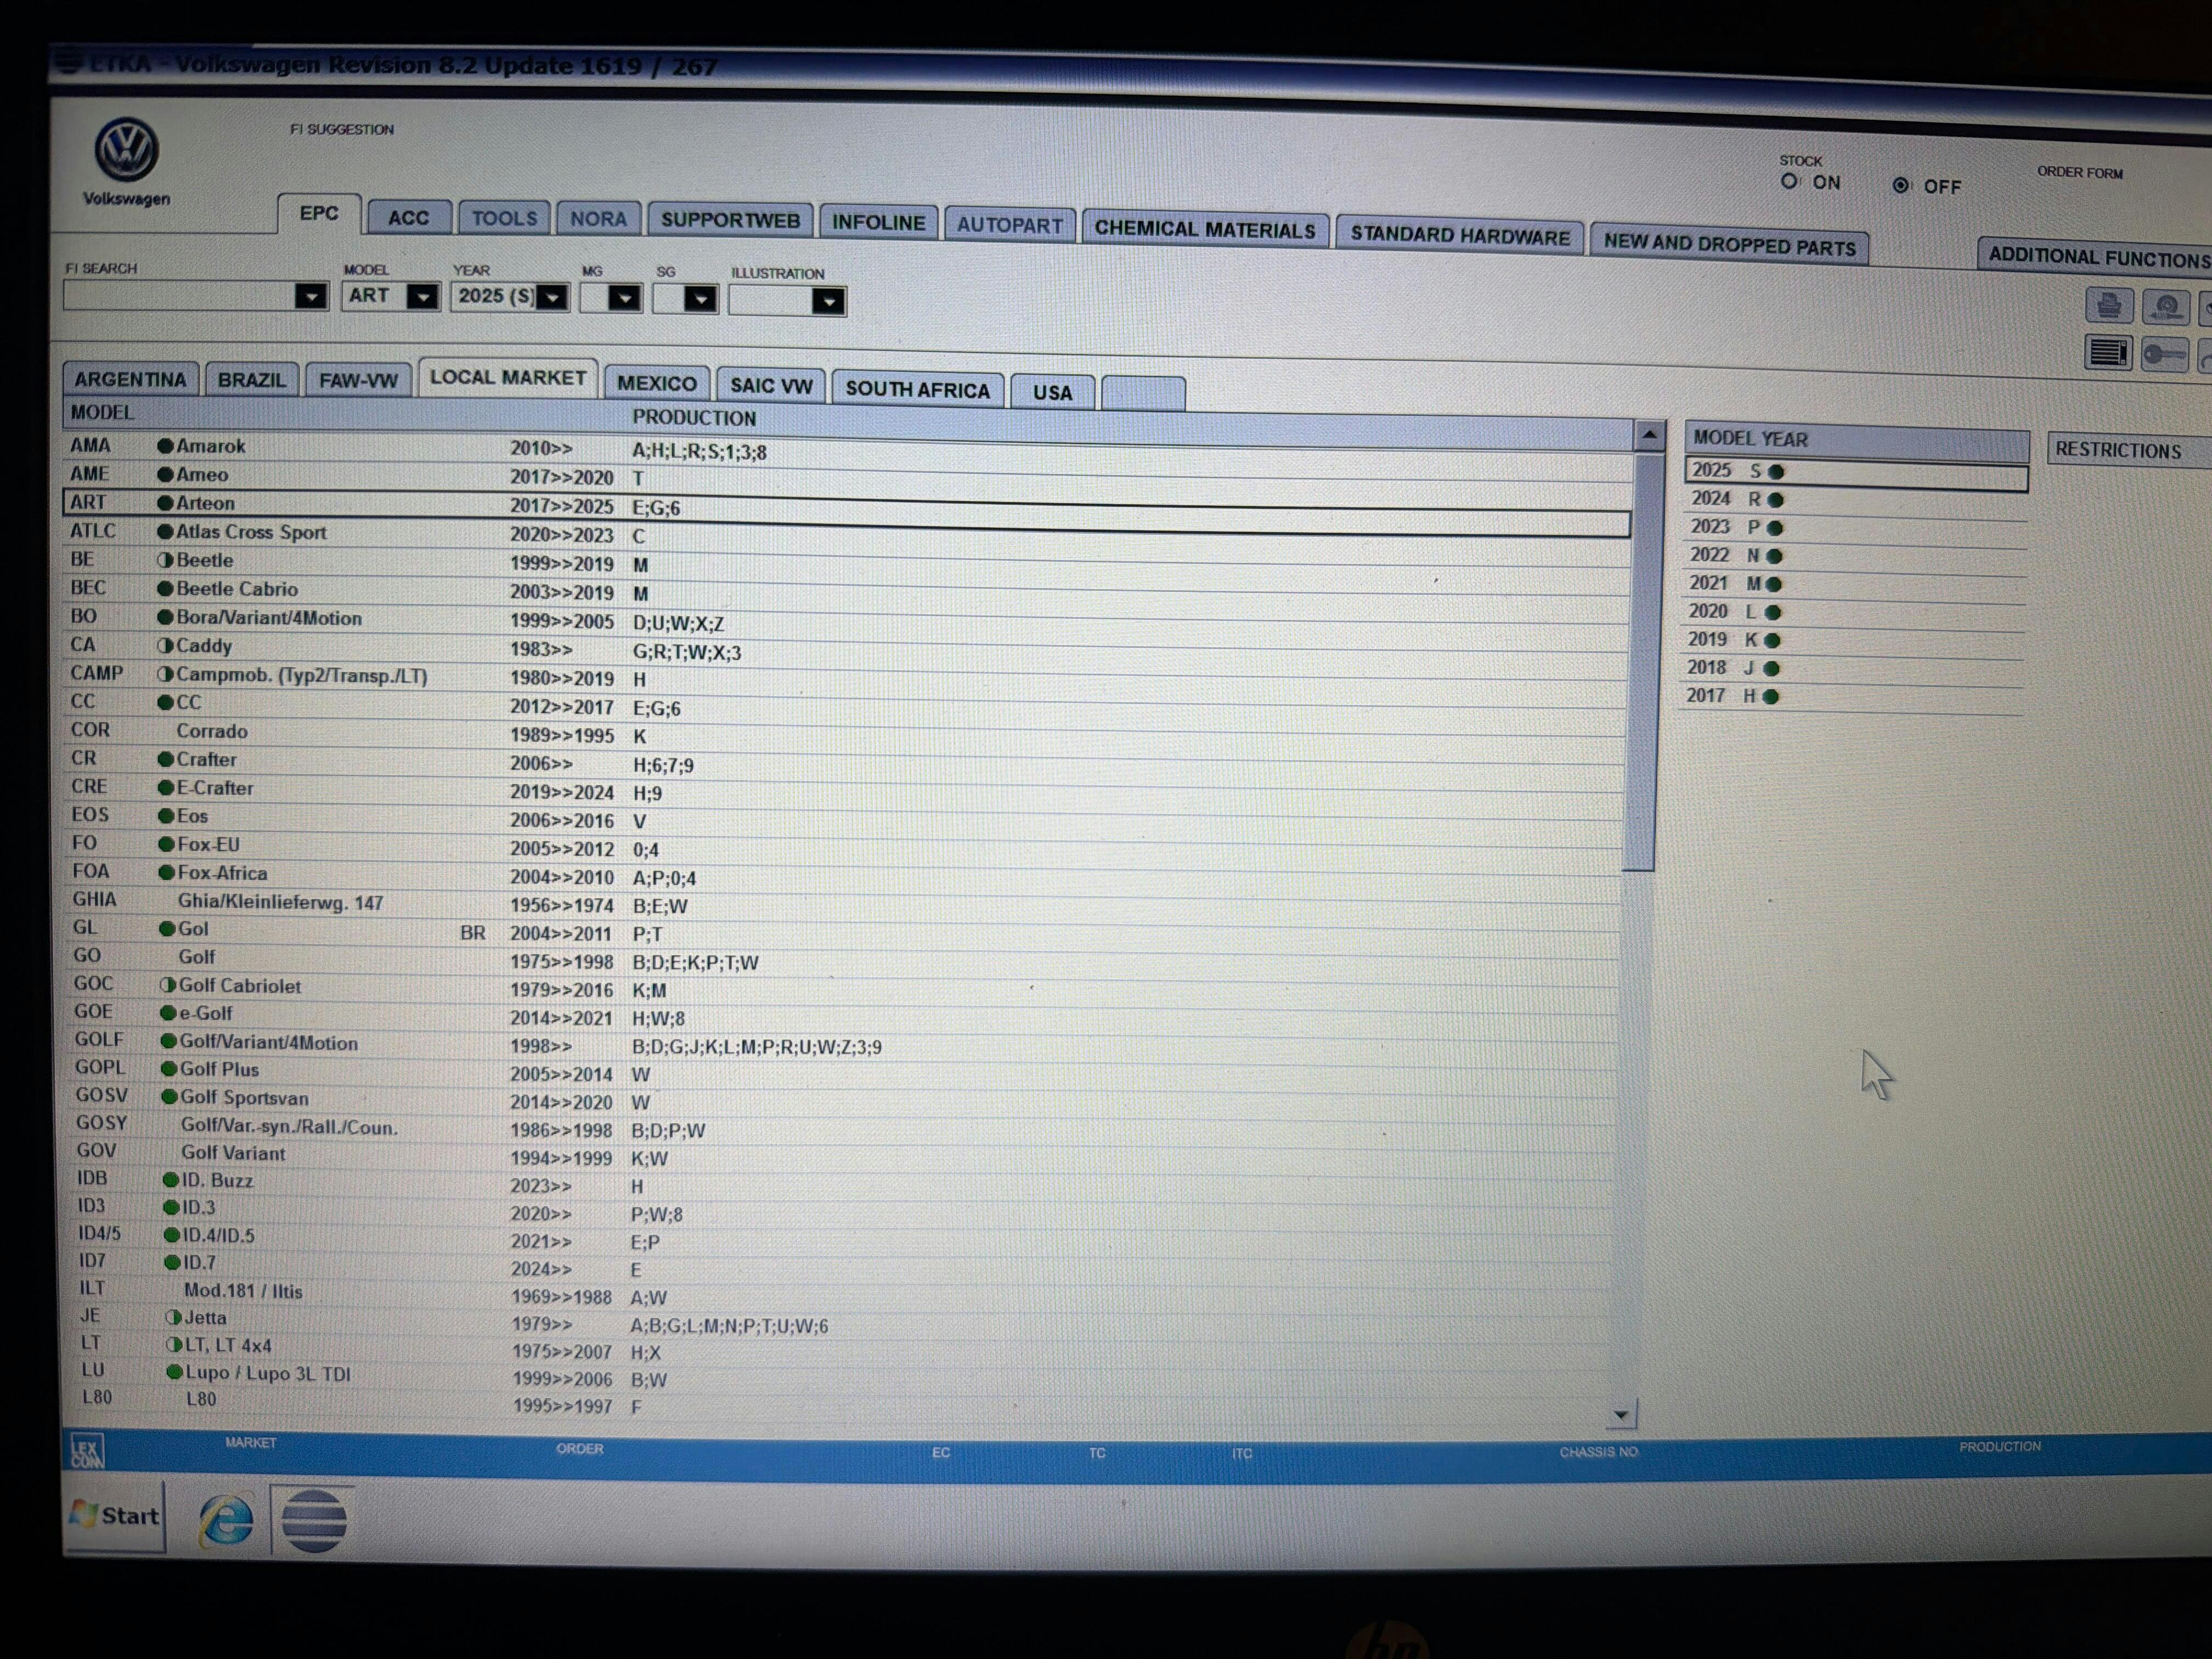Open the CHEMICAL MATERIALS tab
This screenshot has height=1659, width=2212.
(x=1204, y=229)
